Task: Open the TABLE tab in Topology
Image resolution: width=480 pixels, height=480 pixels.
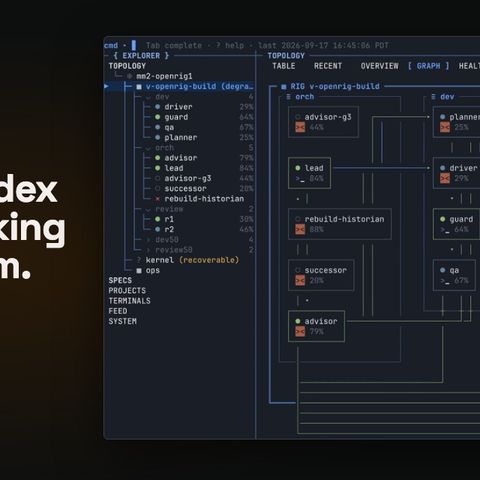Action: (x=284, y=66)
